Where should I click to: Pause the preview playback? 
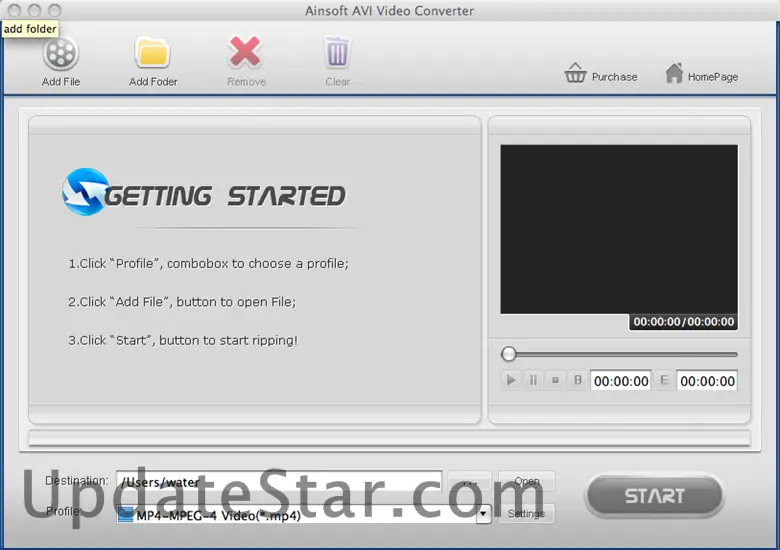coord(533,380)
